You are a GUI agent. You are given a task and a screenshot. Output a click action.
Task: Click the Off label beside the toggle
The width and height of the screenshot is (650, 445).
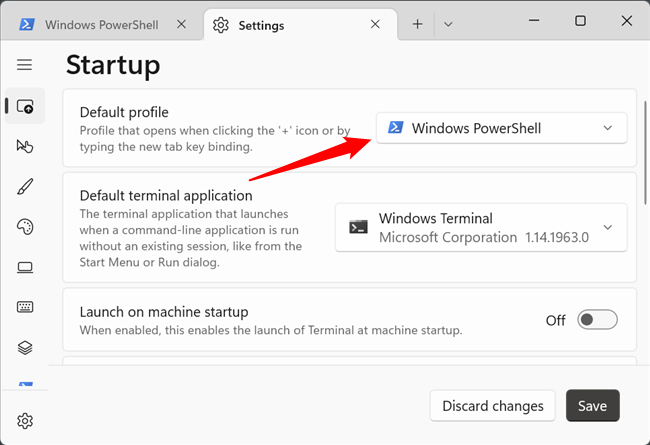(555, 320)
